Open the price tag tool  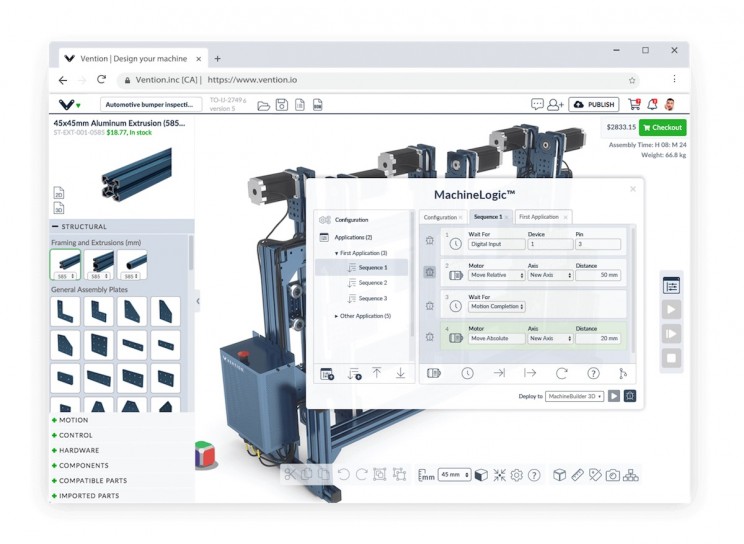click(595, 475)
